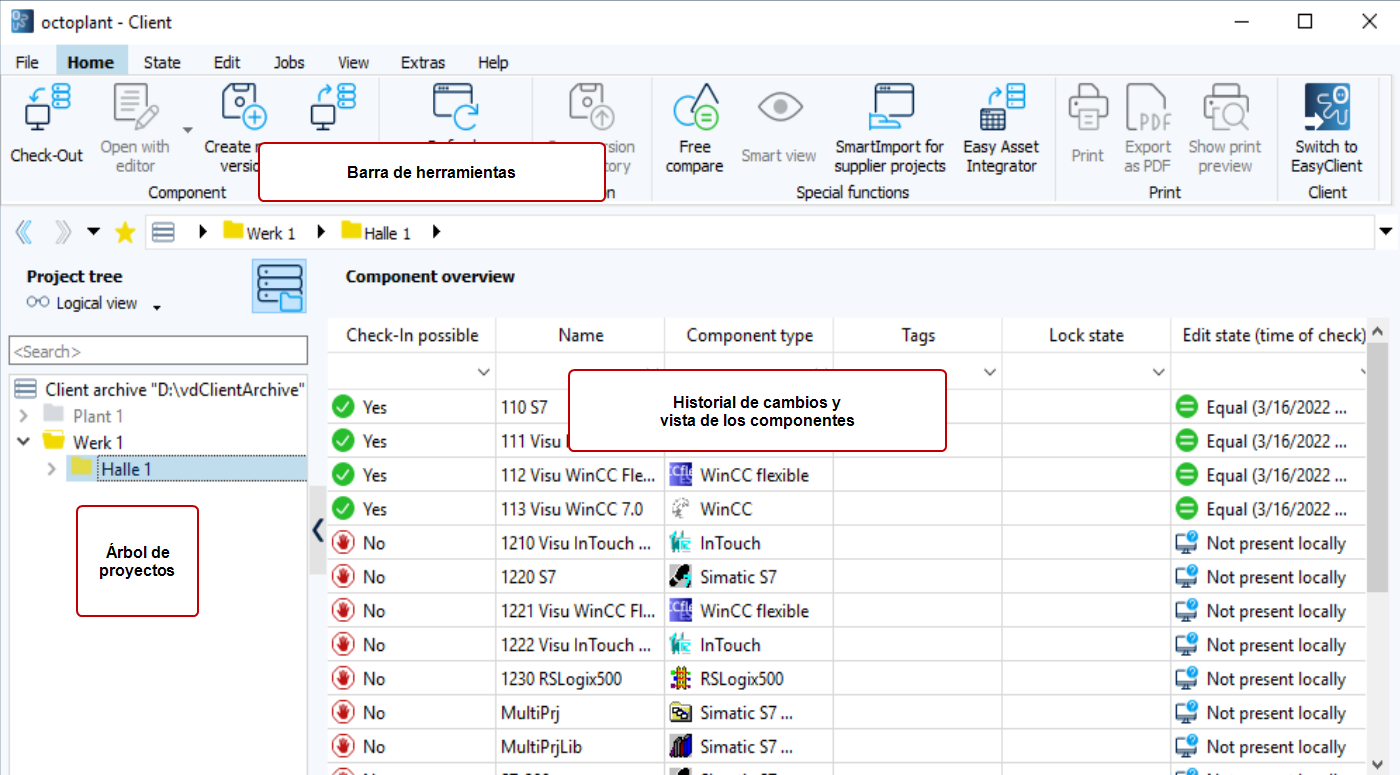Click the red No icon in row 1220 S7

coord(344,577)
